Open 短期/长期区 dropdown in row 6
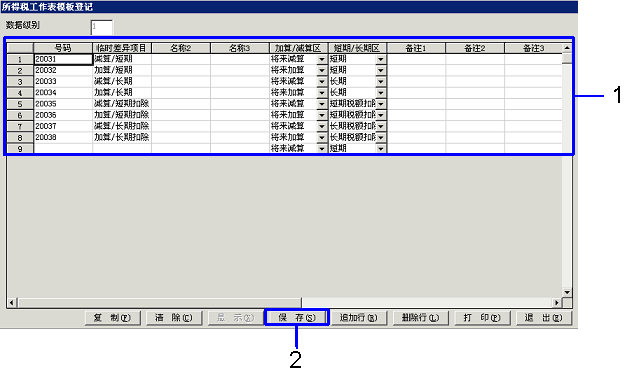The image size is (624, 375). [x=381, y=115]
